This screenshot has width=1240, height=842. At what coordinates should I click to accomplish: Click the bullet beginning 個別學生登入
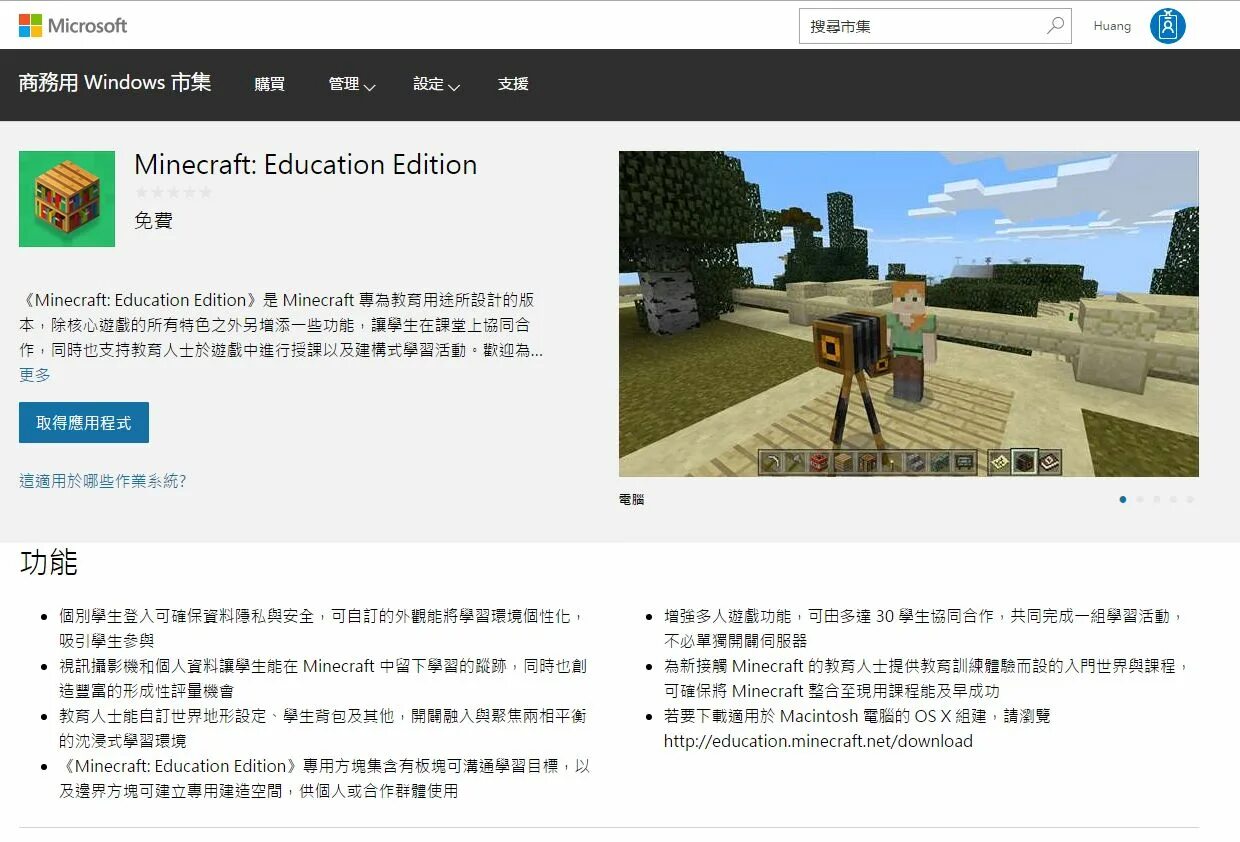321,628
